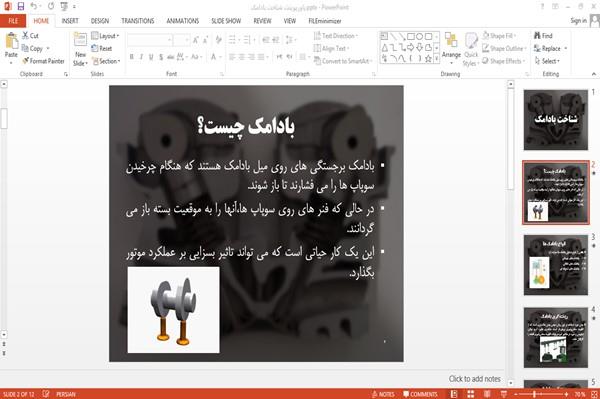The image size is (600, 399).
Task: Toggle numbered list
Action: [247, 39]
